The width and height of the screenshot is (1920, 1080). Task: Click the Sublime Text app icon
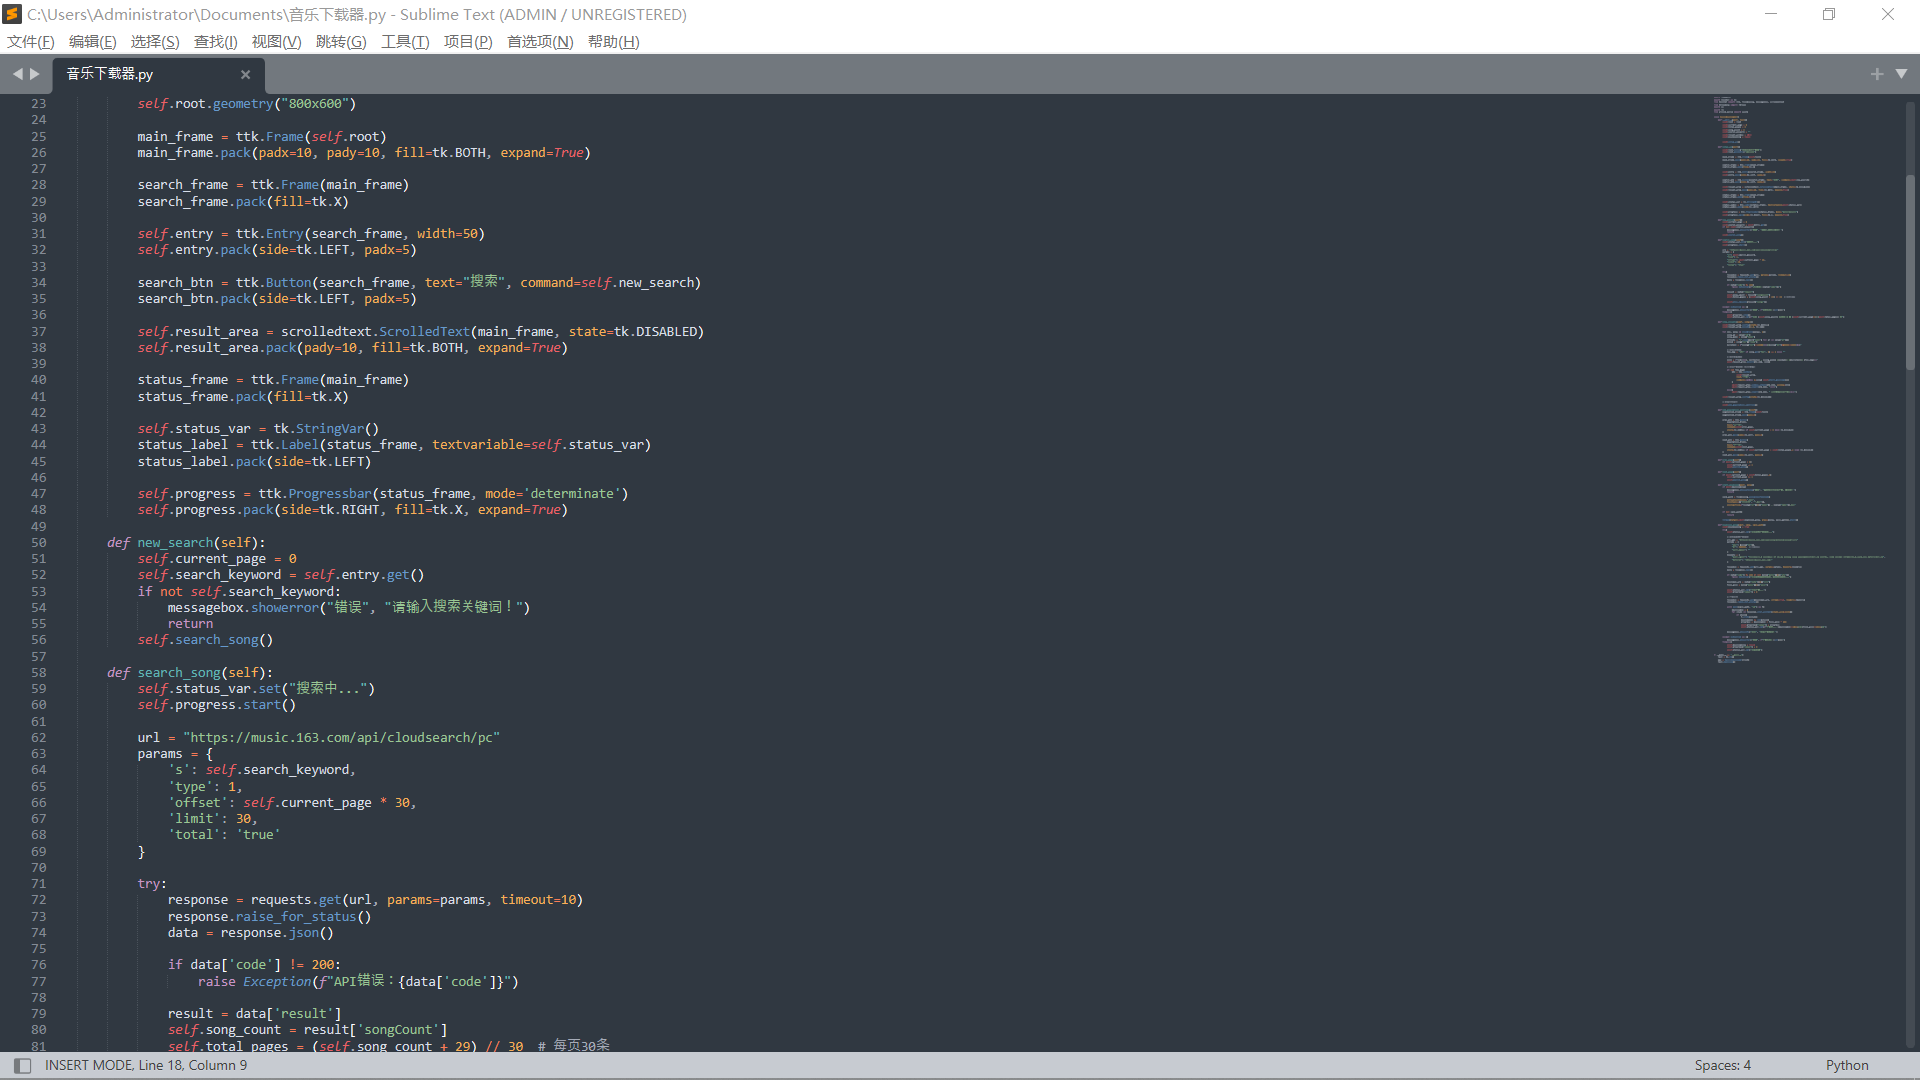click(x=12, y=14)
